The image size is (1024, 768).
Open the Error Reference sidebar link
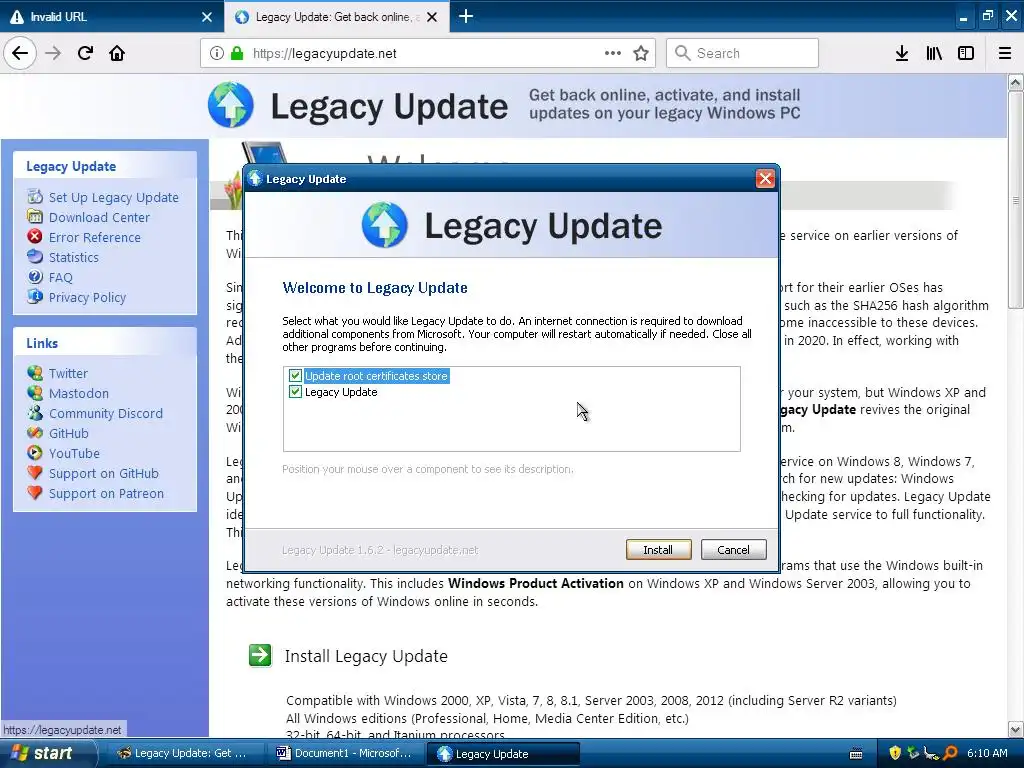point(95,238)
